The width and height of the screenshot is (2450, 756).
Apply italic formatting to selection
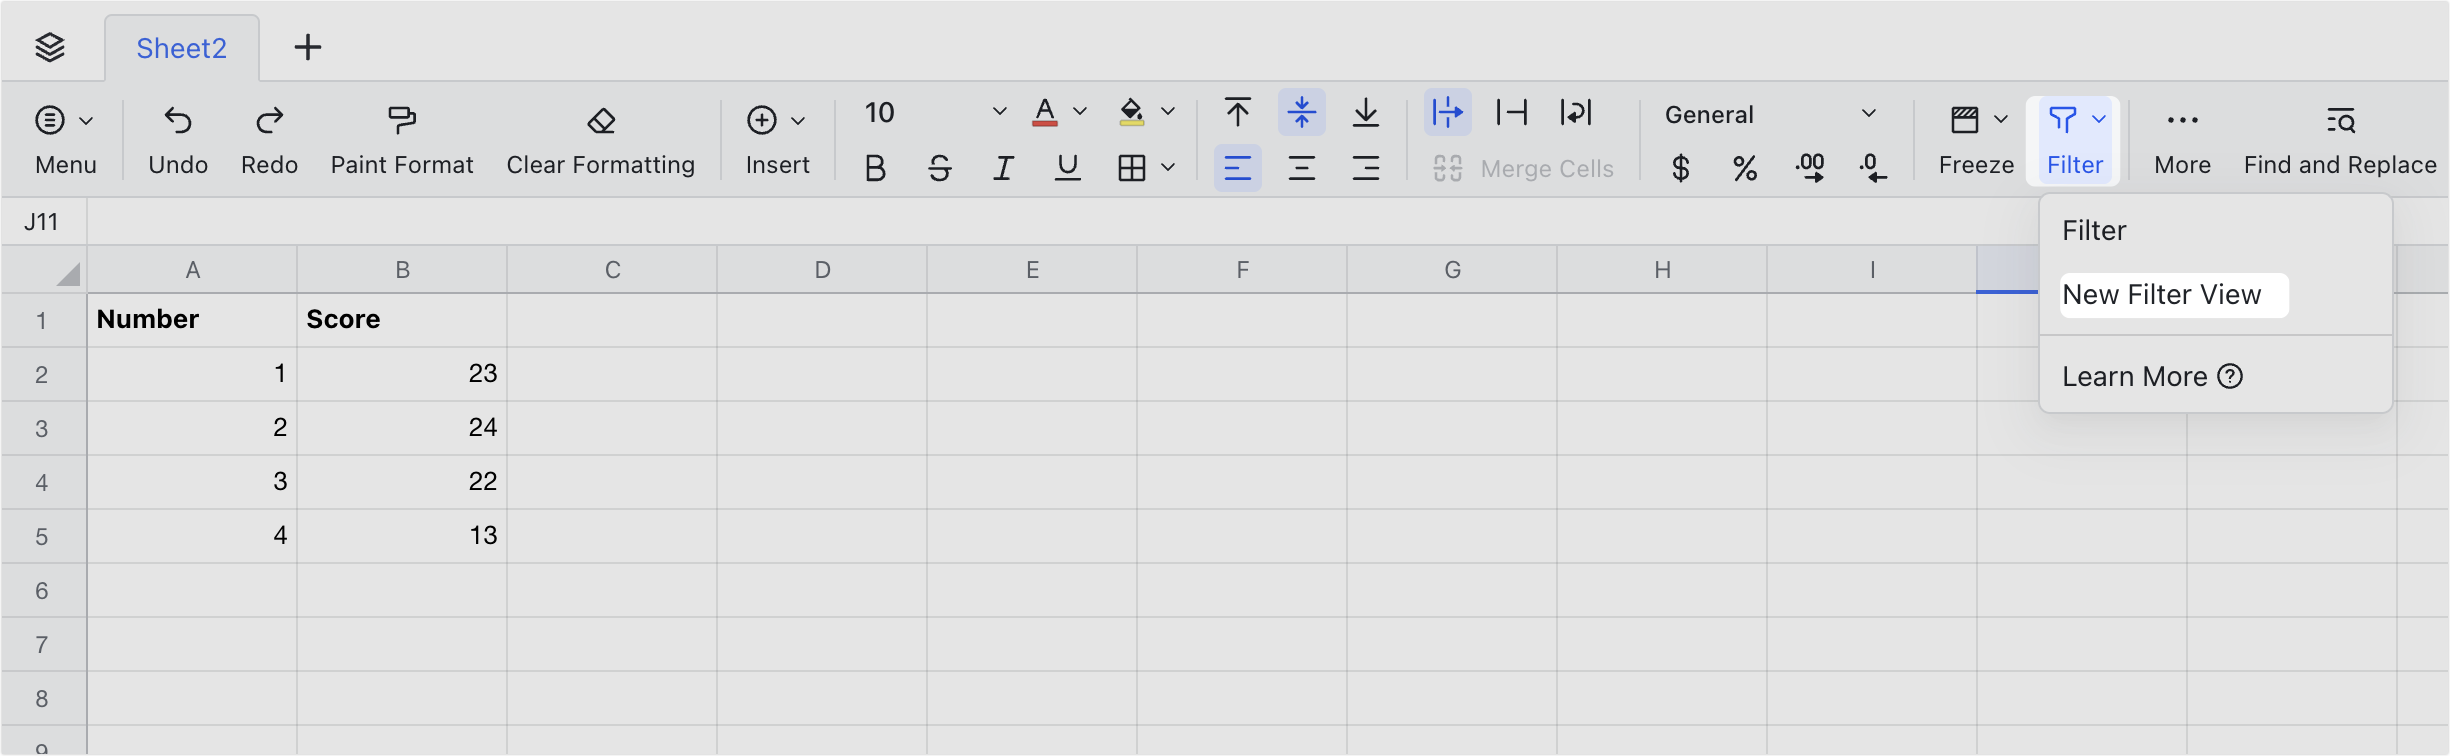coord(1003,167)
